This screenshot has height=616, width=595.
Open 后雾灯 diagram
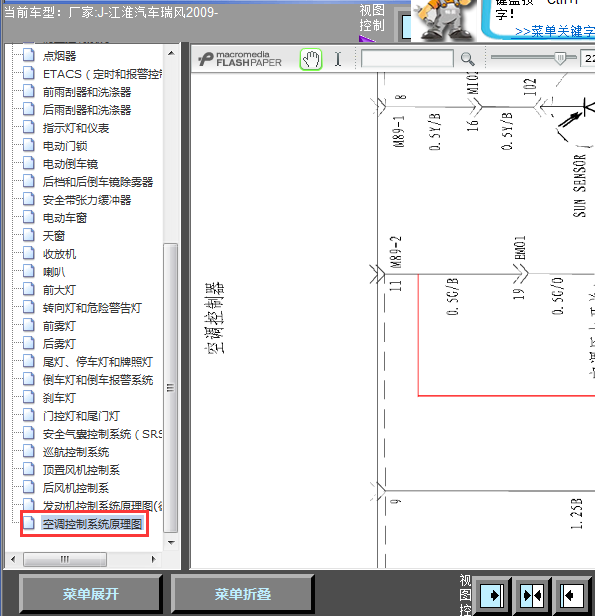[59, 344]
